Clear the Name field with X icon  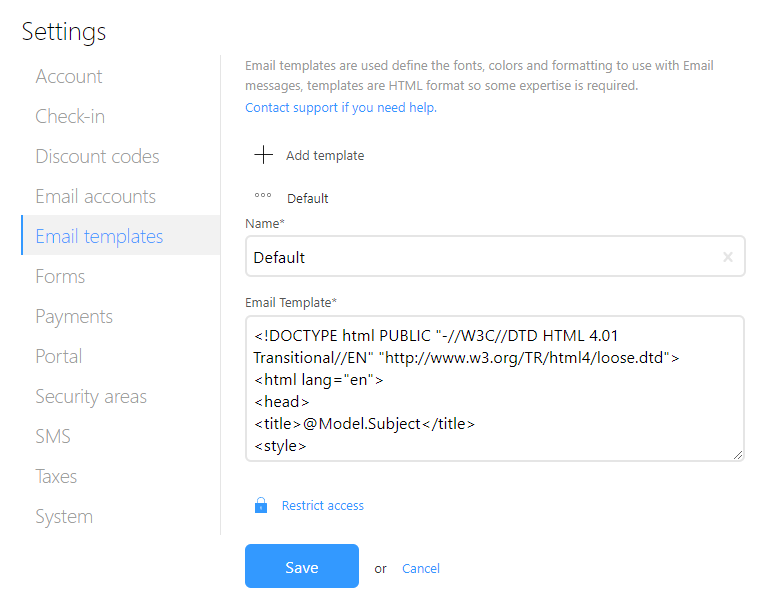[728, 257]
